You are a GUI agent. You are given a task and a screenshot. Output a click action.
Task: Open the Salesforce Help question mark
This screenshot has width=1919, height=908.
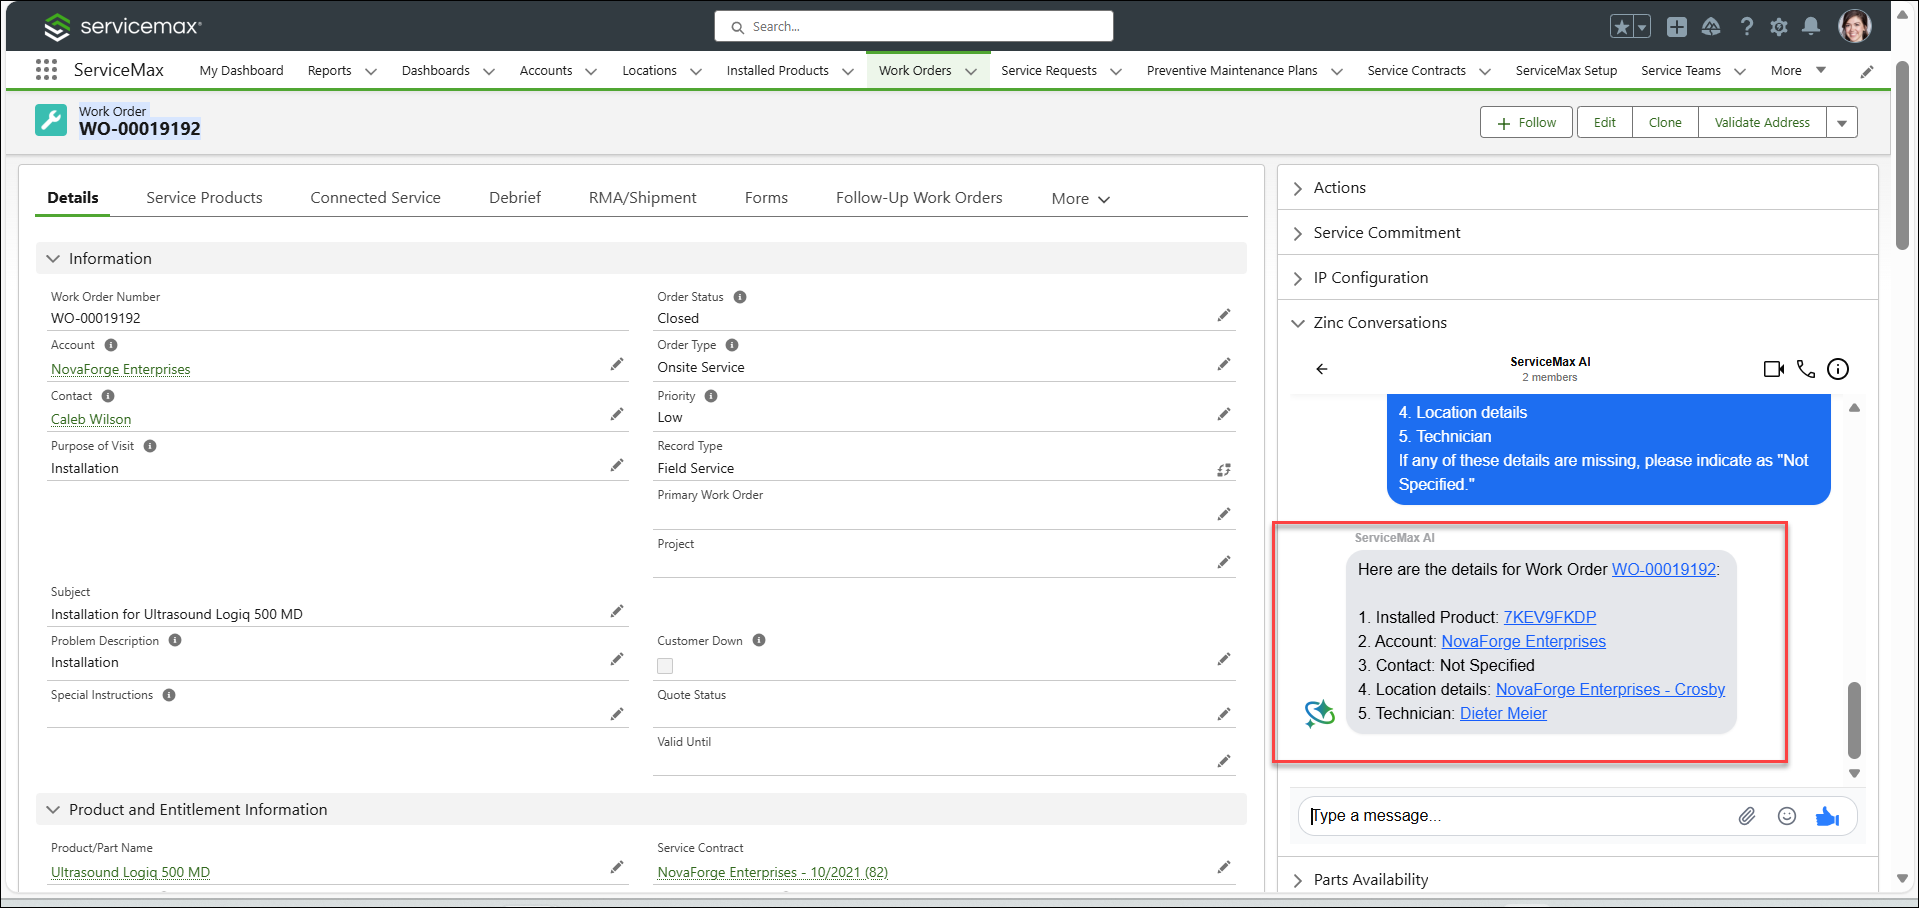(1746, 27)
